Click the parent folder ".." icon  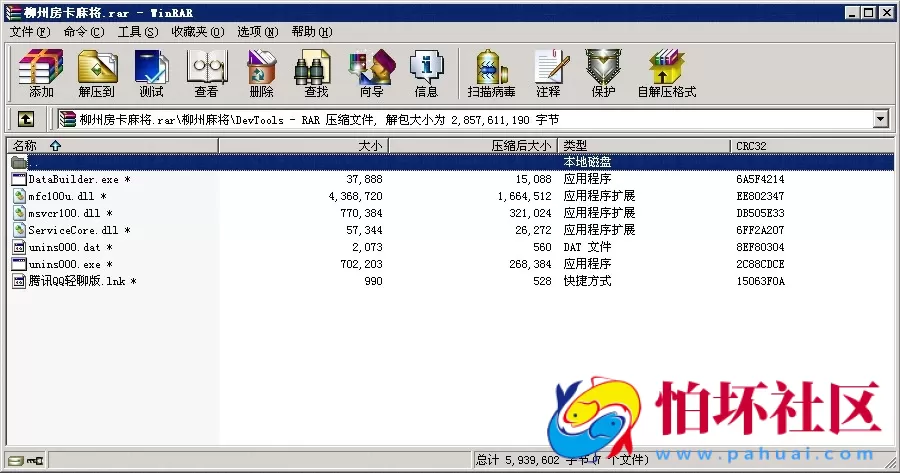[19, 162]
